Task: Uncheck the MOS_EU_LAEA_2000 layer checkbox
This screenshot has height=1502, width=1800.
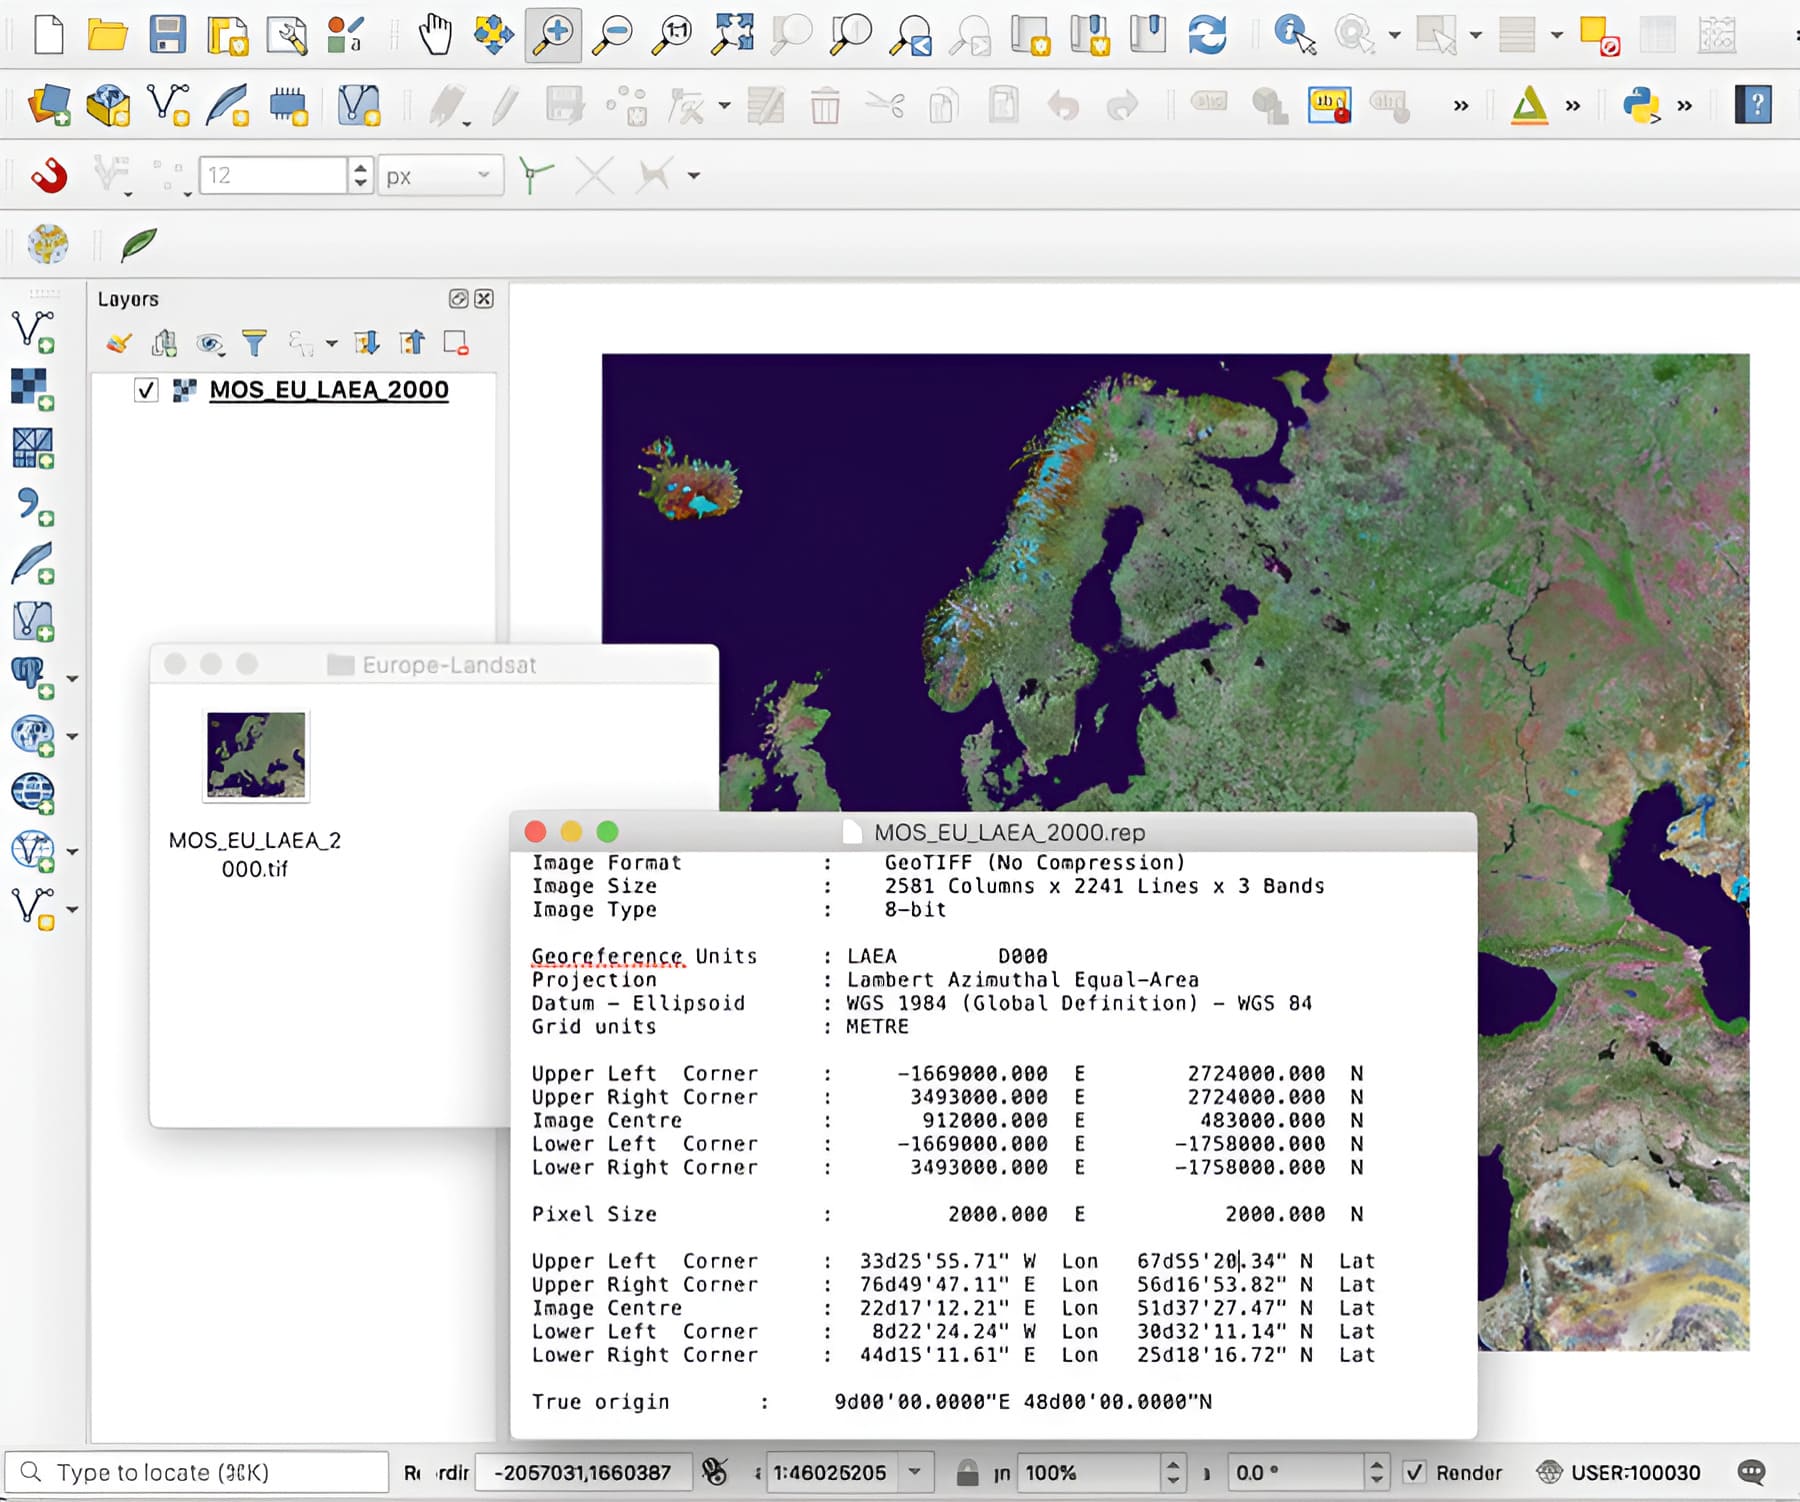Action: [147, 391]
